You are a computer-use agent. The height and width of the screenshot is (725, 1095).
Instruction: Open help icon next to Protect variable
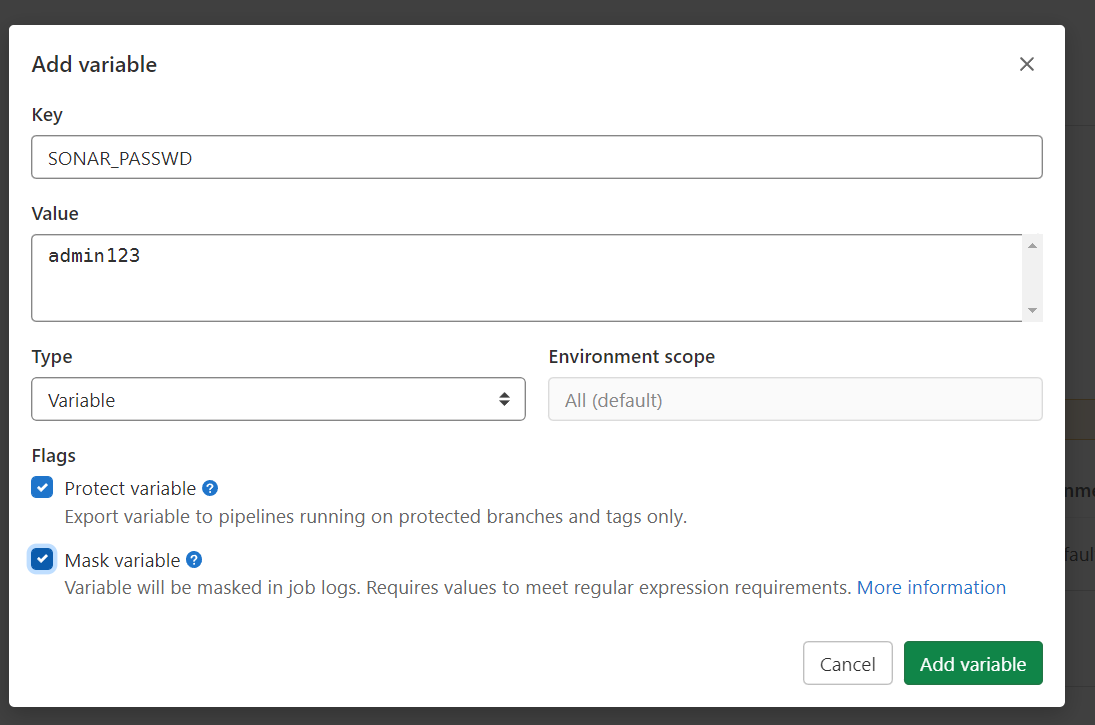210,488
